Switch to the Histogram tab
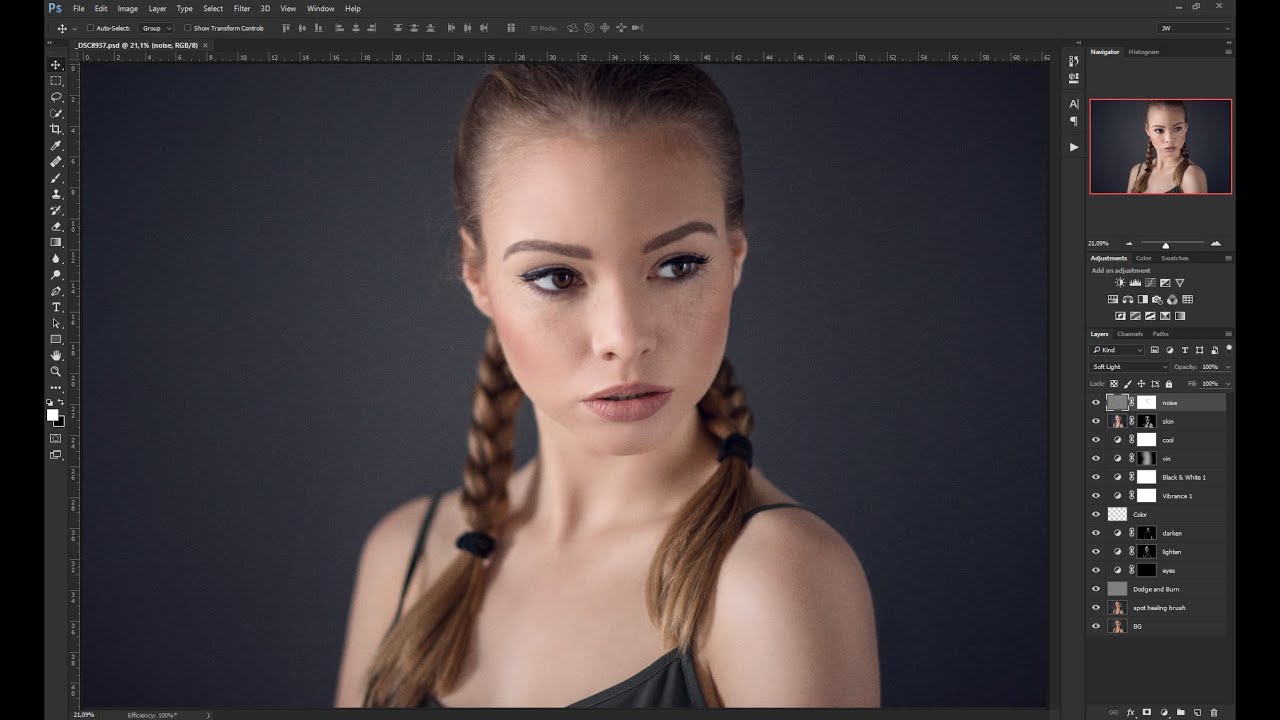1280x720 pixels. (1144, 52)
